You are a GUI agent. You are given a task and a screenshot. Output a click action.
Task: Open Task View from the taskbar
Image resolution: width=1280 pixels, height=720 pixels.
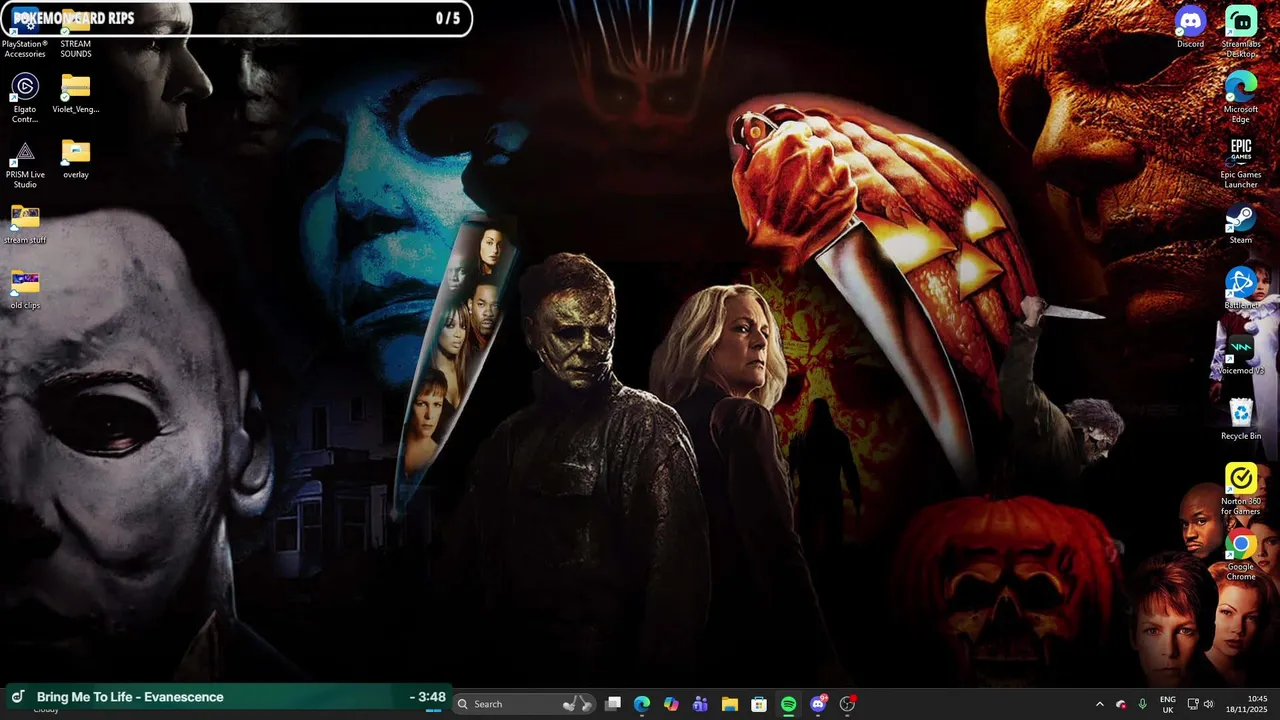(x=613, y=704)
